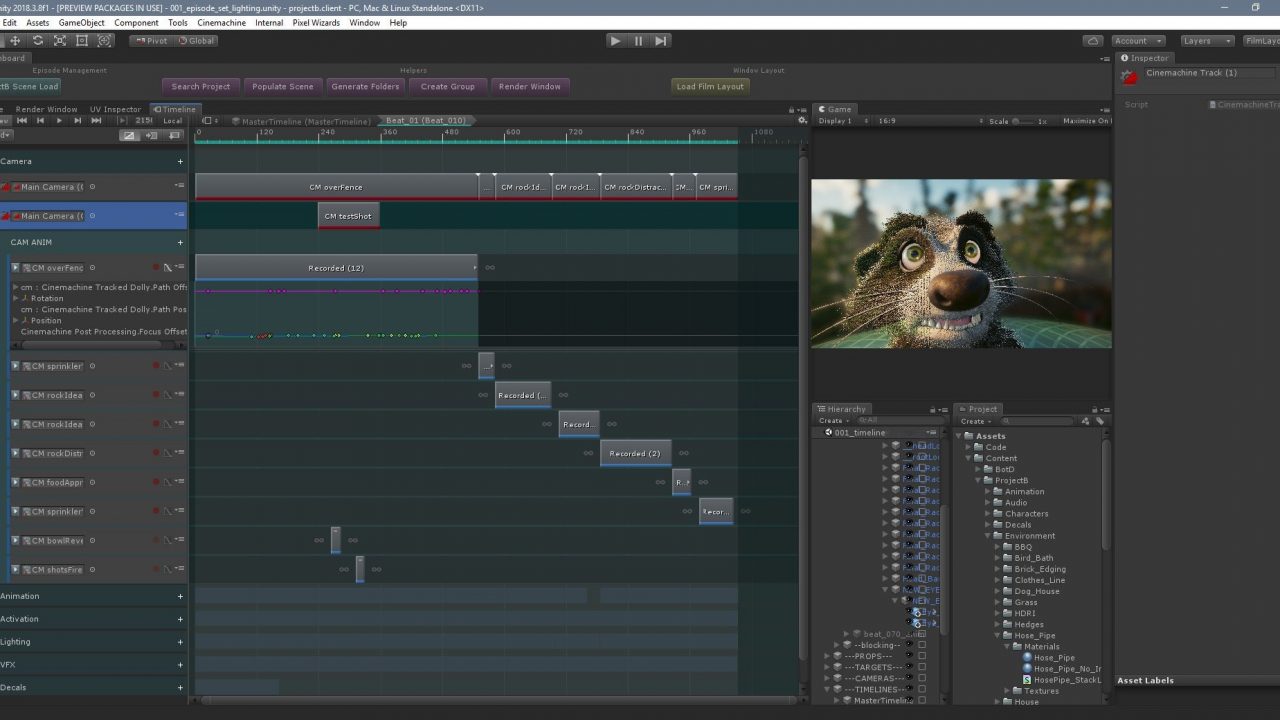1280x720 pixels.
Task: Toggle Pivot handle position
Action: click(x=150, y=41)
